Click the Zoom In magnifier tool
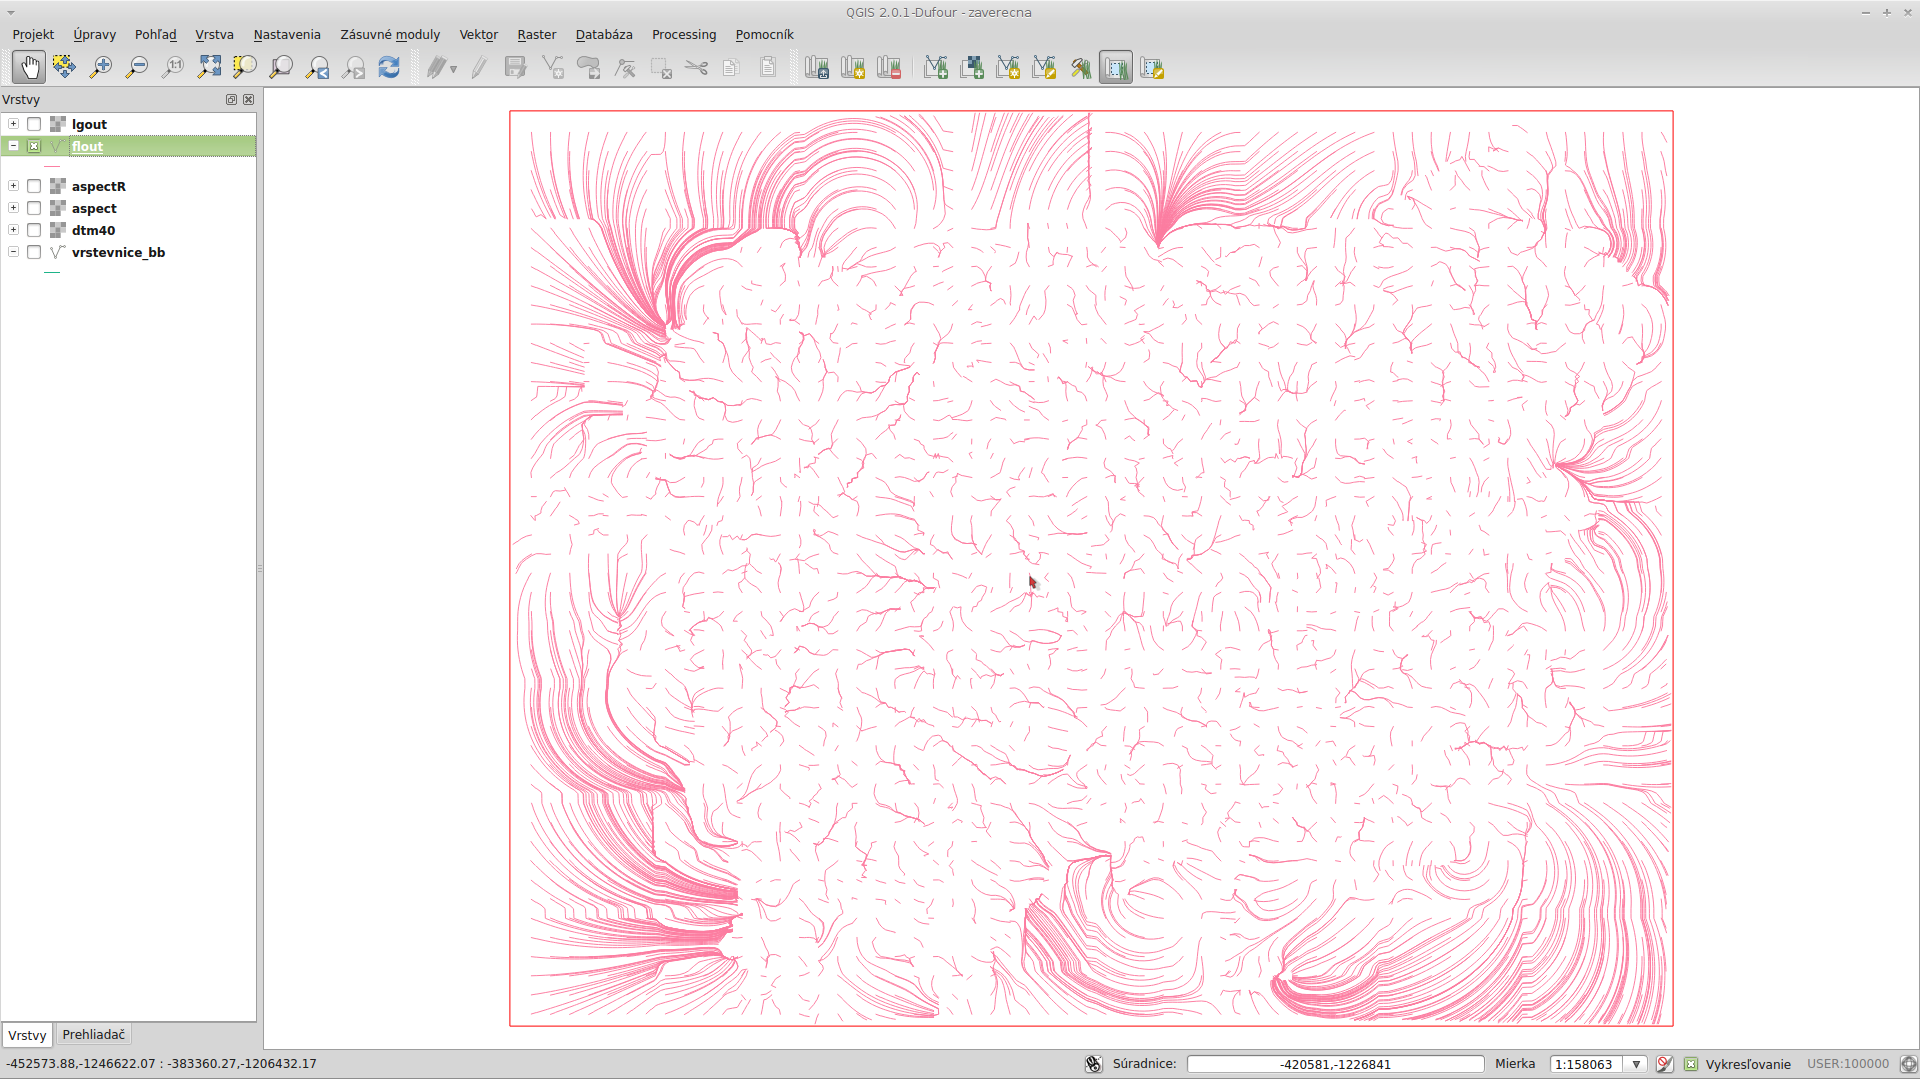 pos(100,68)
